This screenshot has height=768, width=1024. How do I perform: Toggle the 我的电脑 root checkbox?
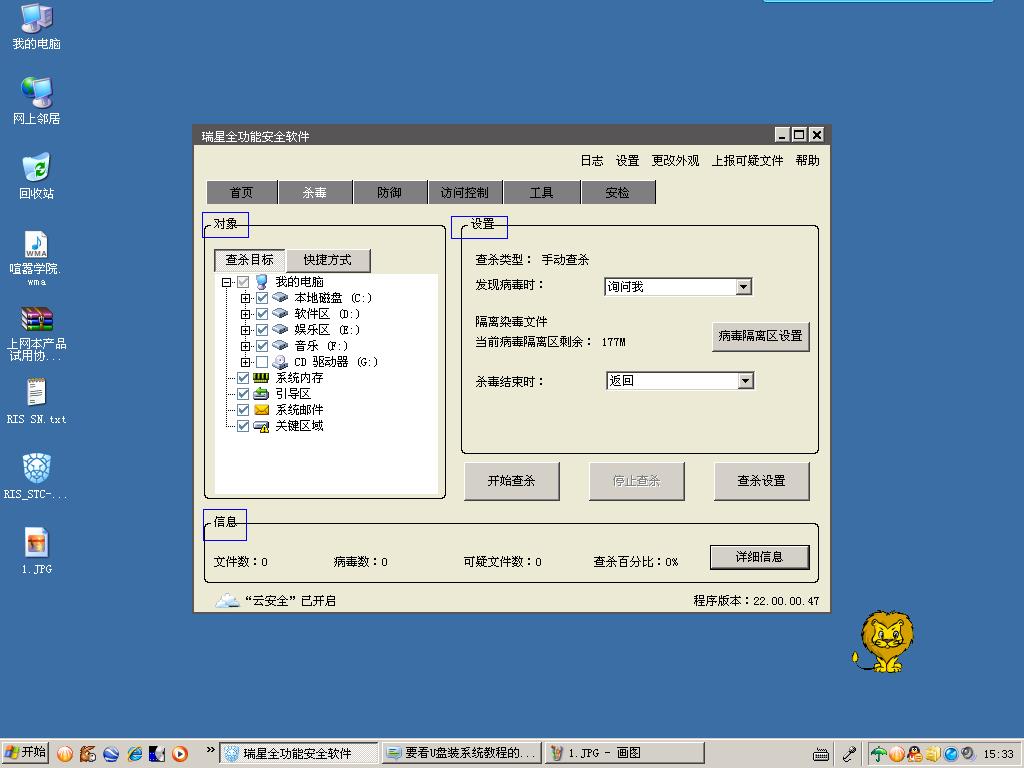pos(243,282)
